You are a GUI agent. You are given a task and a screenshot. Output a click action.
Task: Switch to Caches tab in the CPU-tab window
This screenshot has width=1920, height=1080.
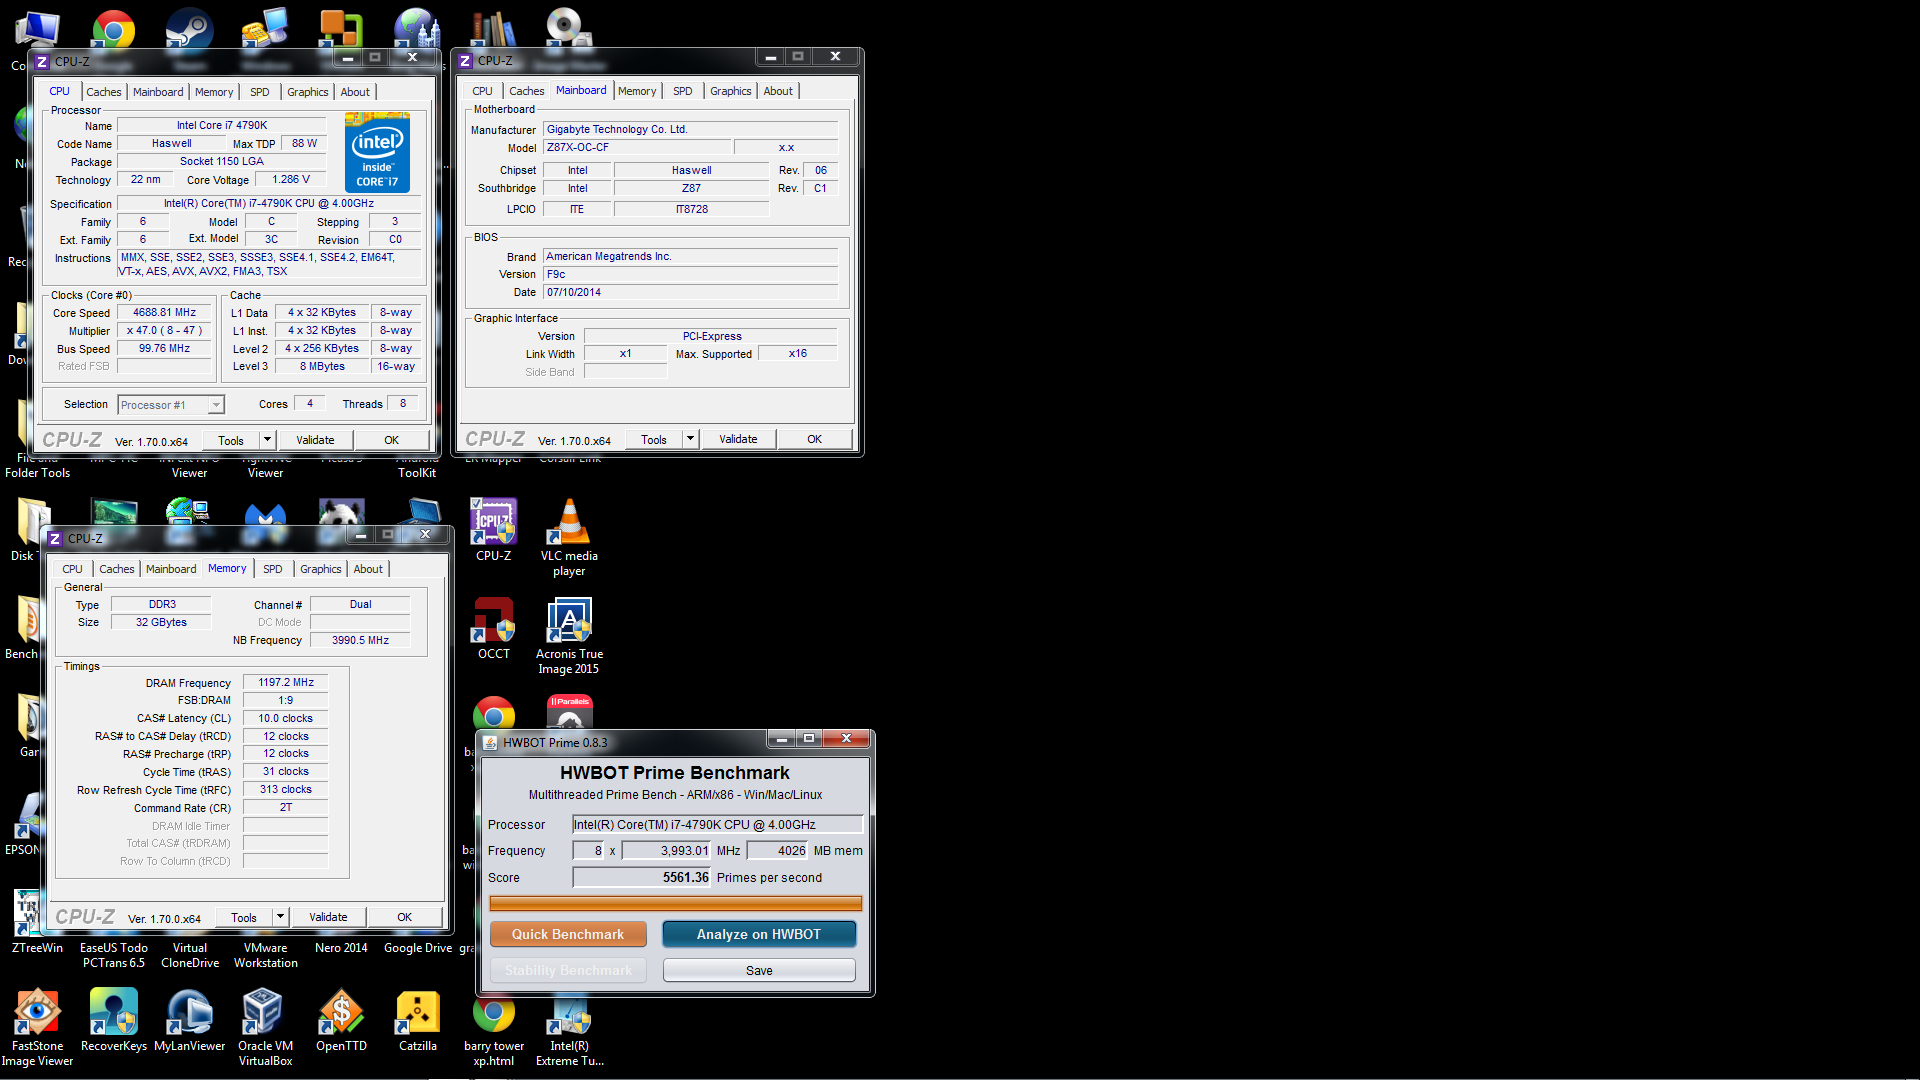104,92
